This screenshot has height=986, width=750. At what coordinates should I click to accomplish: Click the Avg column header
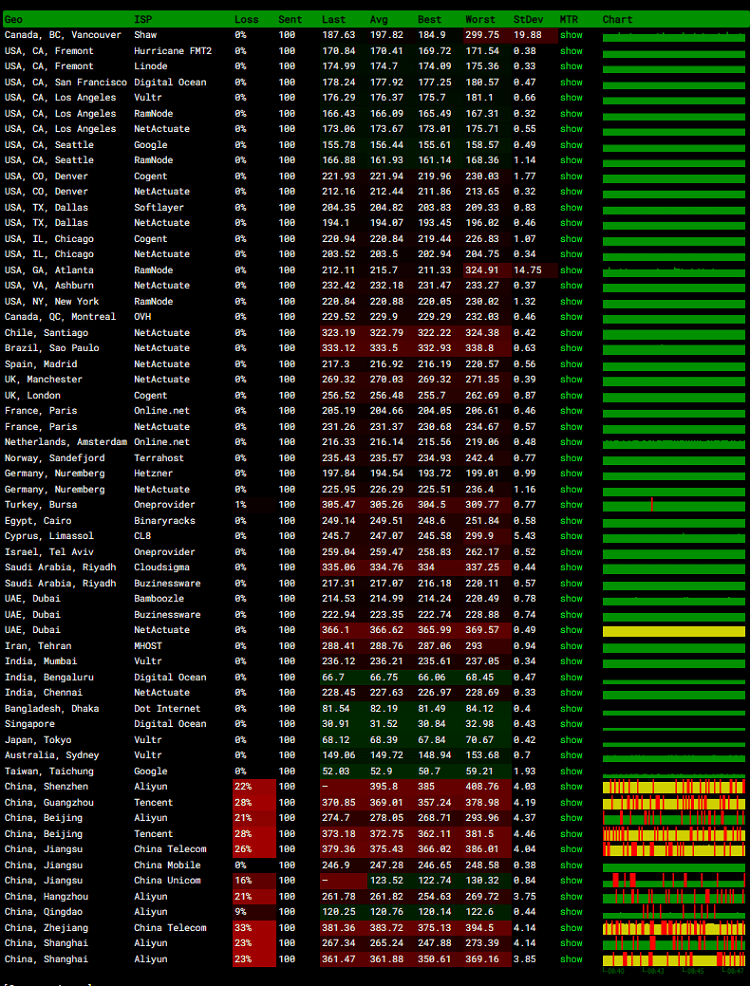(379, 19)
